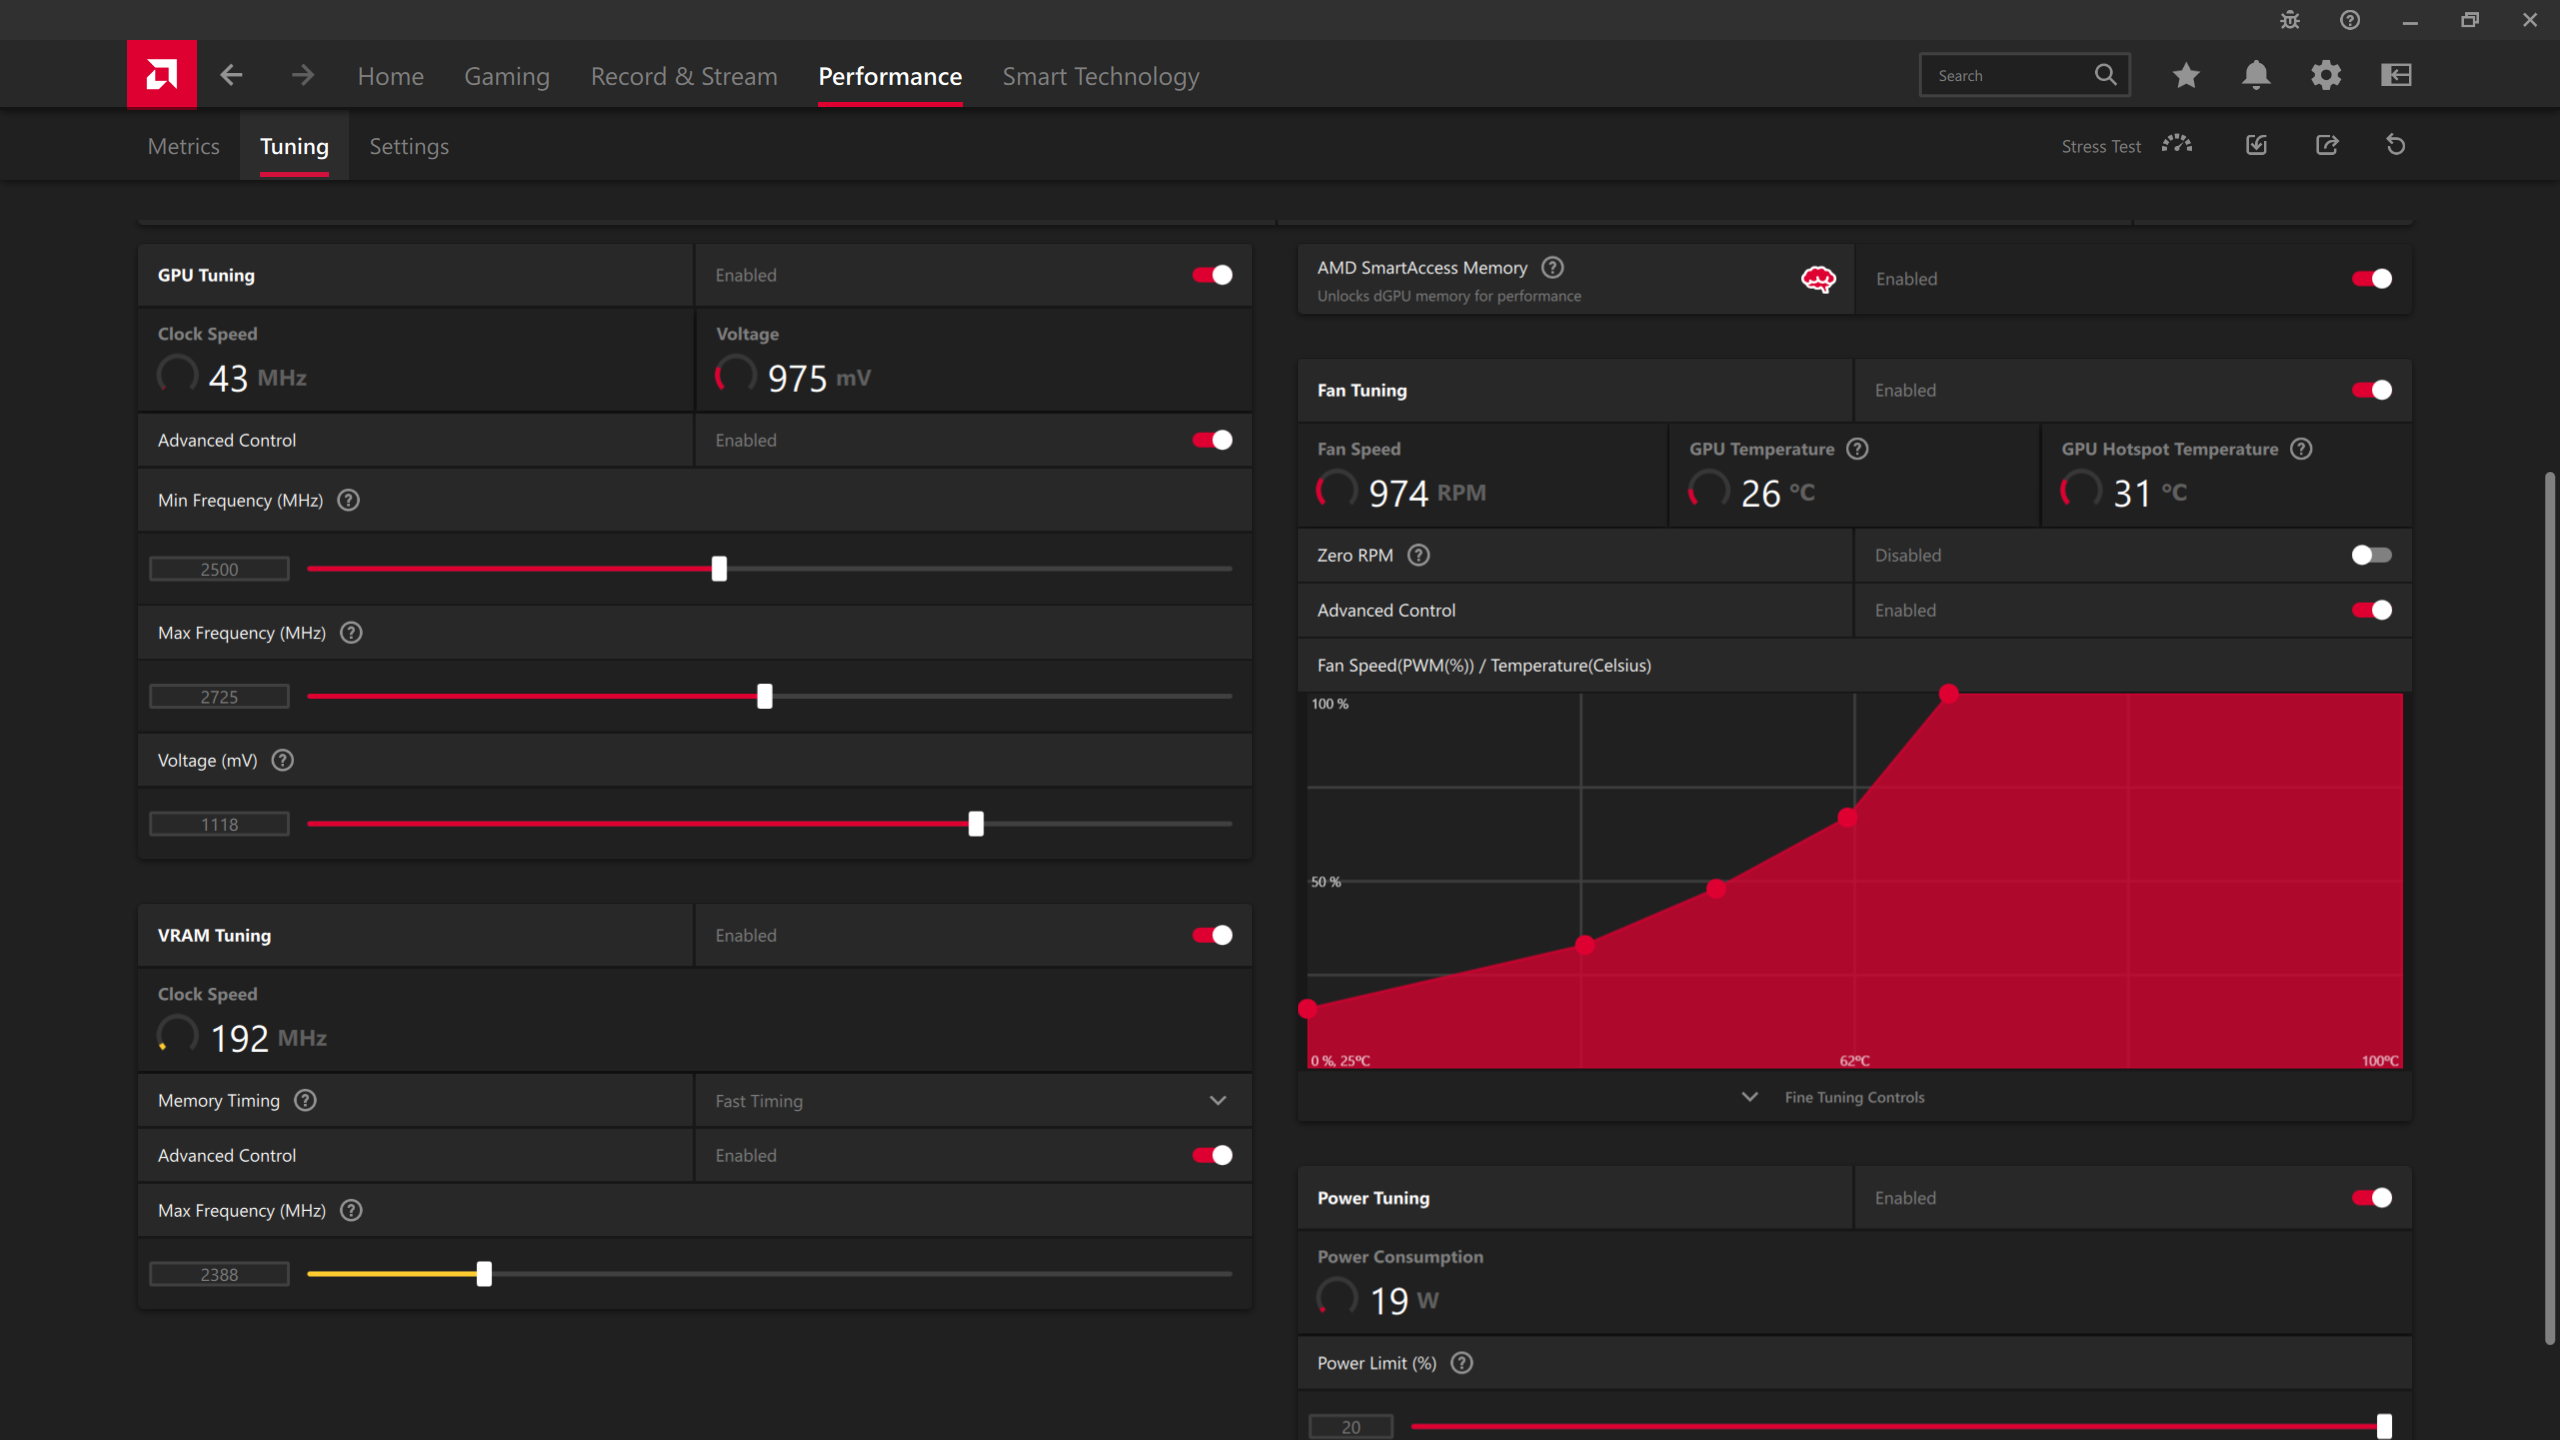
Task: Switch to the Settings sub-tab
Action: click(x=409, y=146)
